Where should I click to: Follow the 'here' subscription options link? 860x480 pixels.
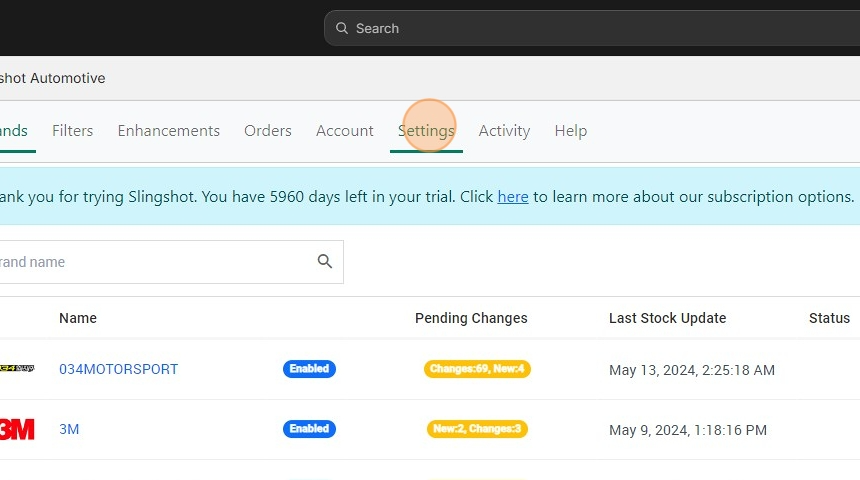513,196
